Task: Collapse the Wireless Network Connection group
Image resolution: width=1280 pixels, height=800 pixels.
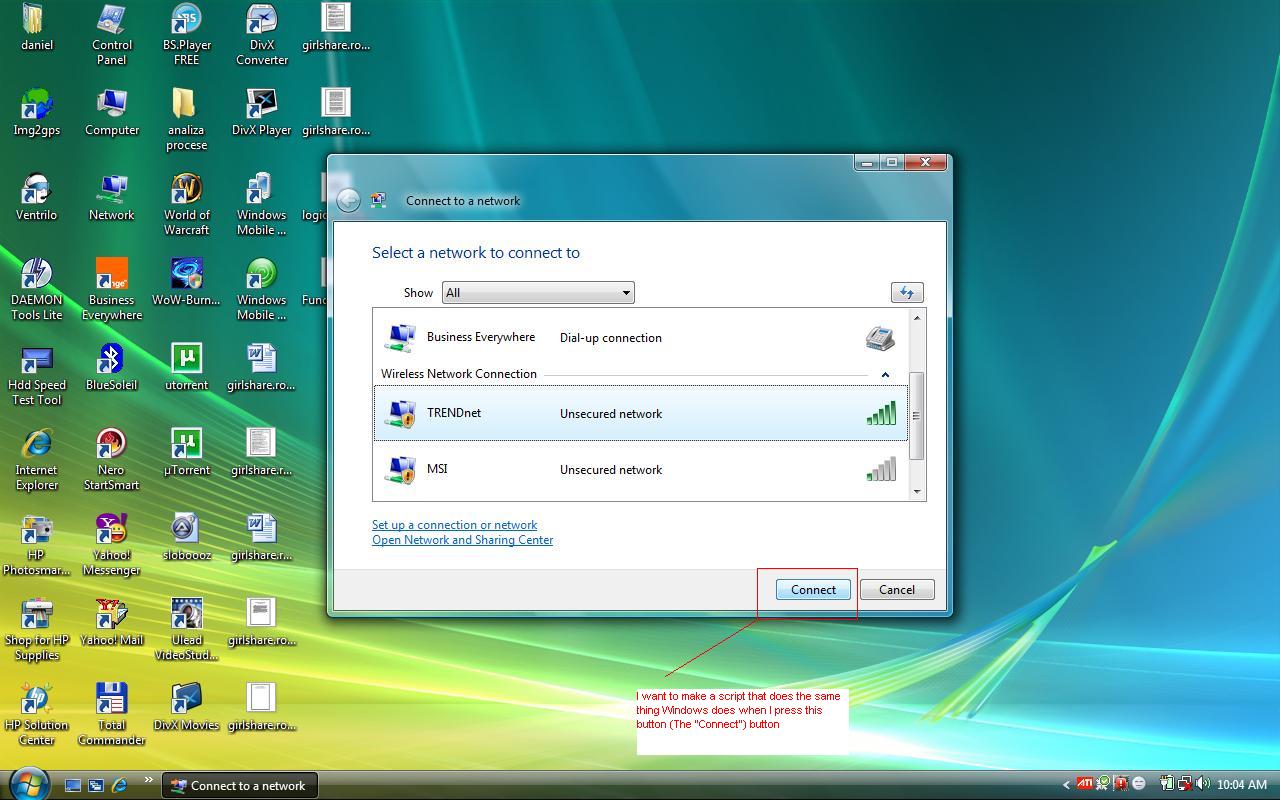Action: pyautogui.click(x=885, y=374)
